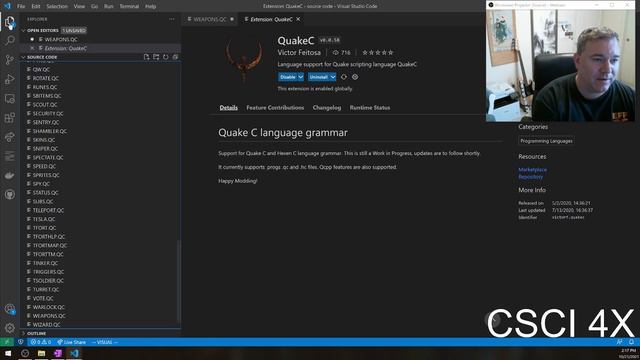Open TRIGGERS.QC in the file tree
This screenshot has width=640, height=360.
click(x=48, y=272)
